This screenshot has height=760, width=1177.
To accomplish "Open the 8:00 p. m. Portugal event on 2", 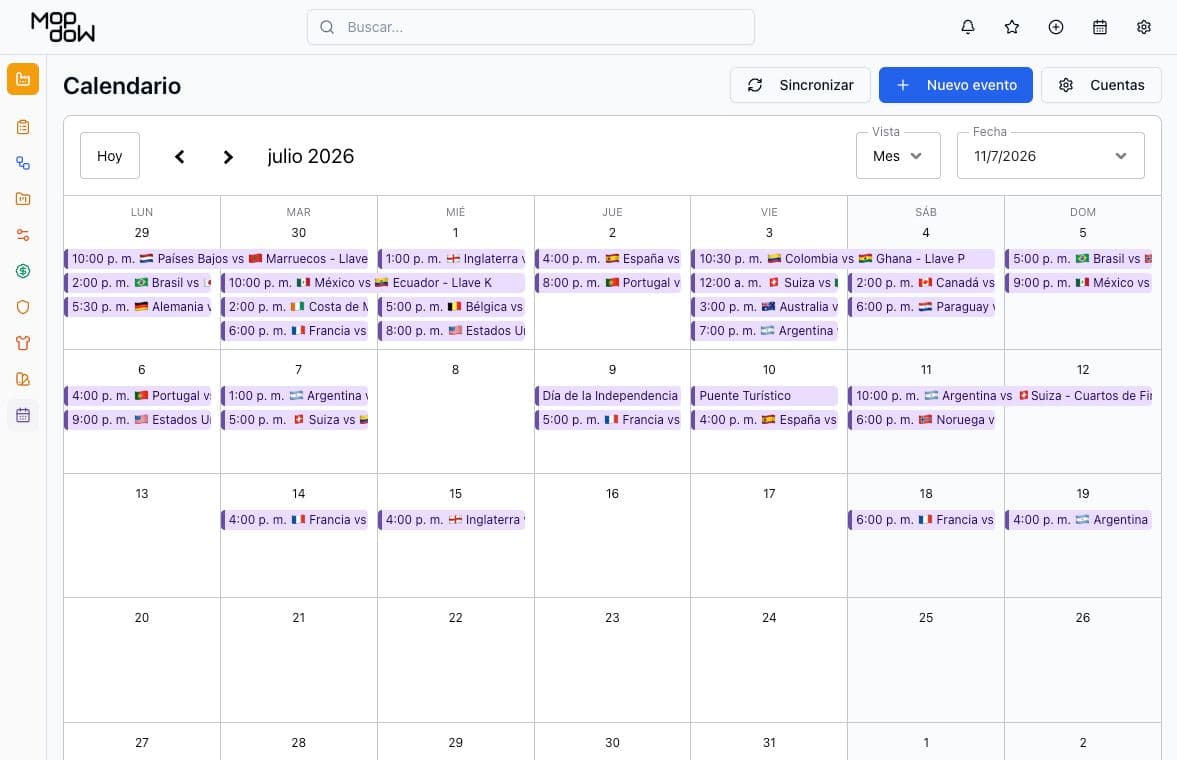I will point(608,282).
